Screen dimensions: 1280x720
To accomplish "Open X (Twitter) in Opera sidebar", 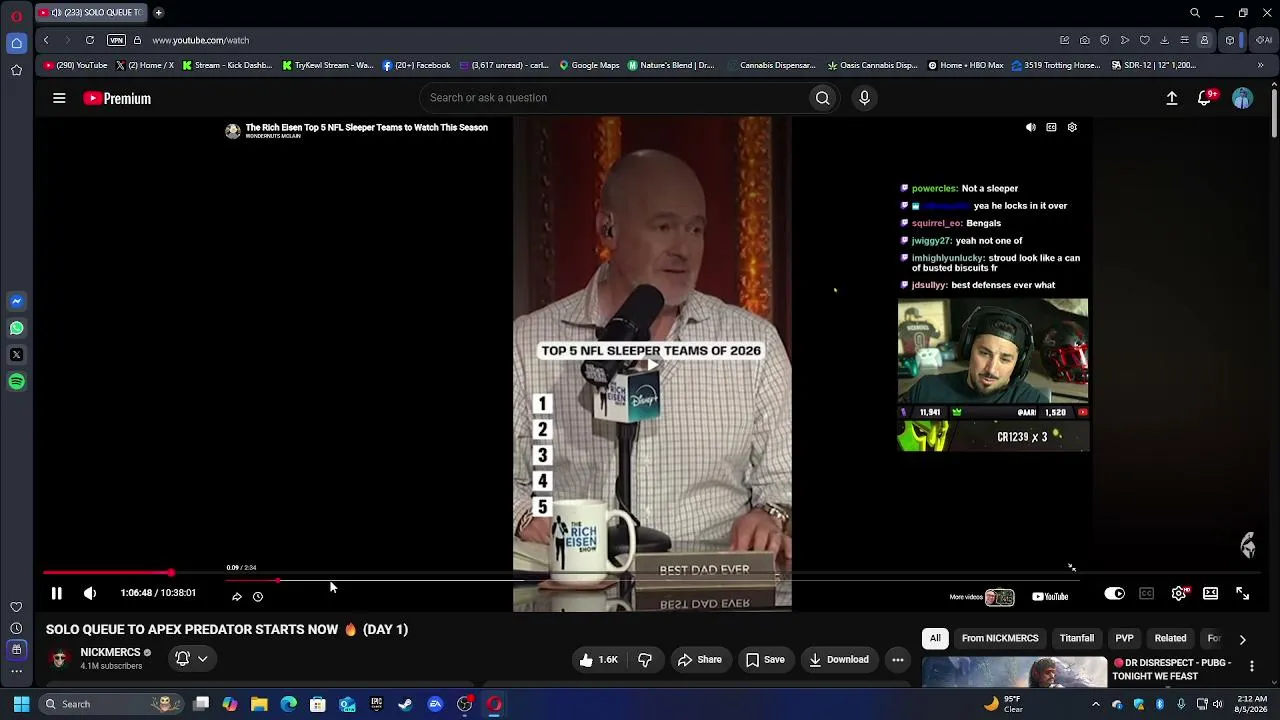I will click(x=16, y=354).
